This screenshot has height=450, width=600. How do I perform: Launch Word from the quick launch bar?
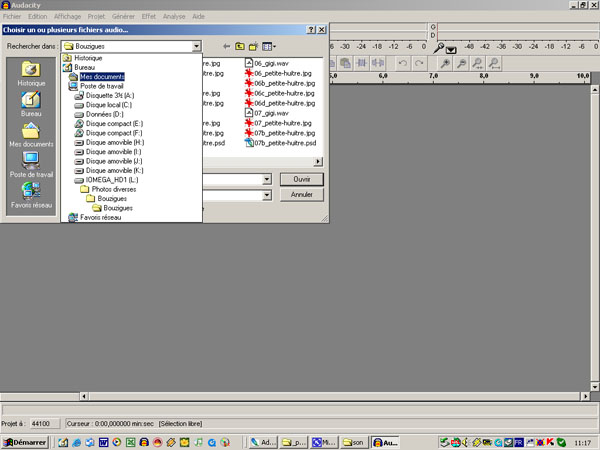103,442
